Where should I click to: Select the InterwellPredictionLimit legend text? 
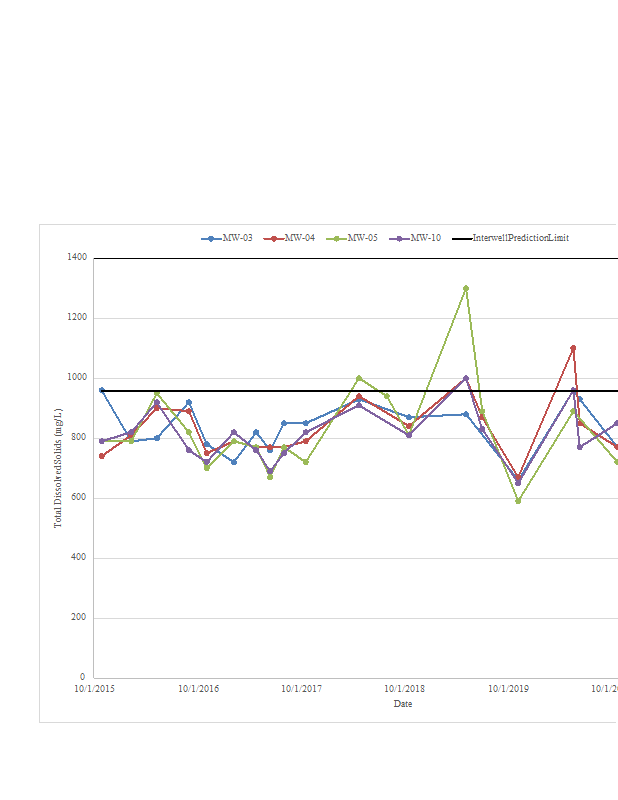(520, 239)
